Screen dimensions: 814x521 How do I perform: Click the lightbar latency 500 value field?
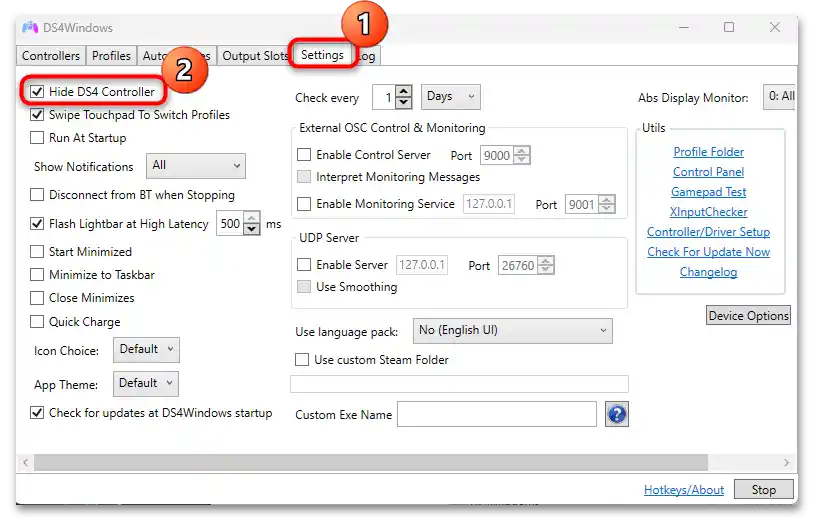(230, 224)
